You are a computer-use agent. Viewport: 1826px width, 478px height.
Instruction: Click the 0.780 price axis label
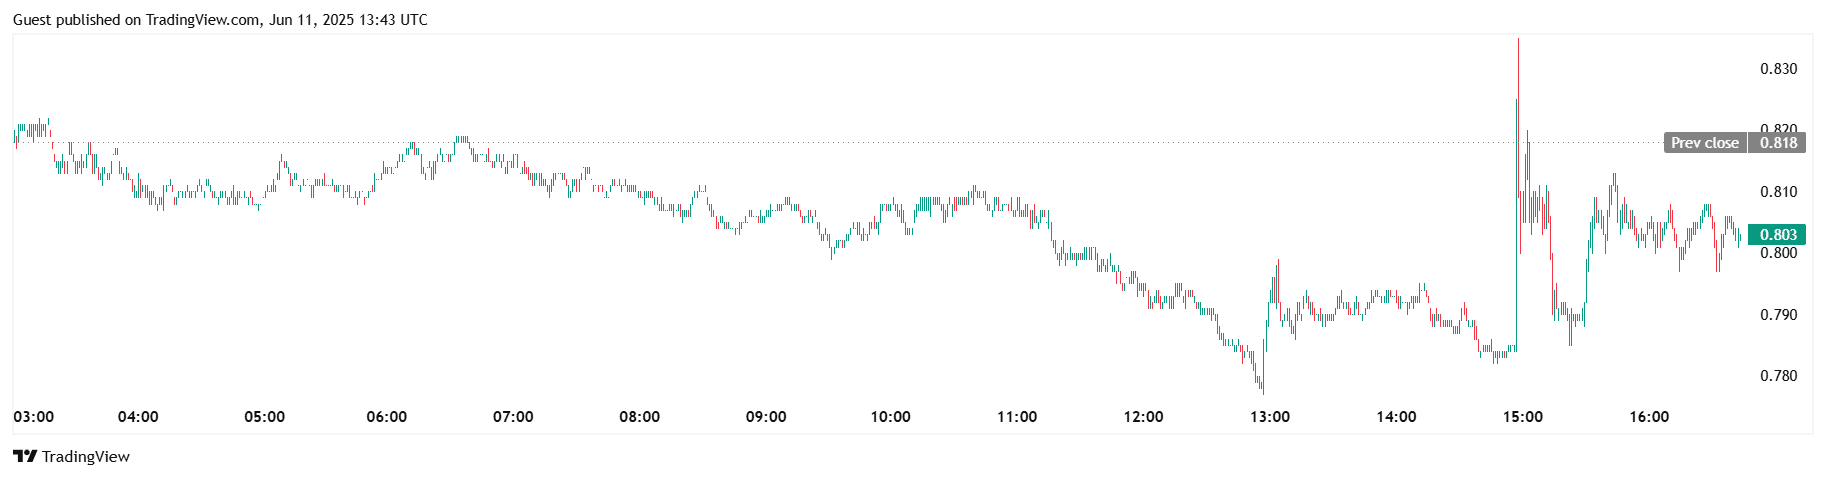coord(1778,376)
